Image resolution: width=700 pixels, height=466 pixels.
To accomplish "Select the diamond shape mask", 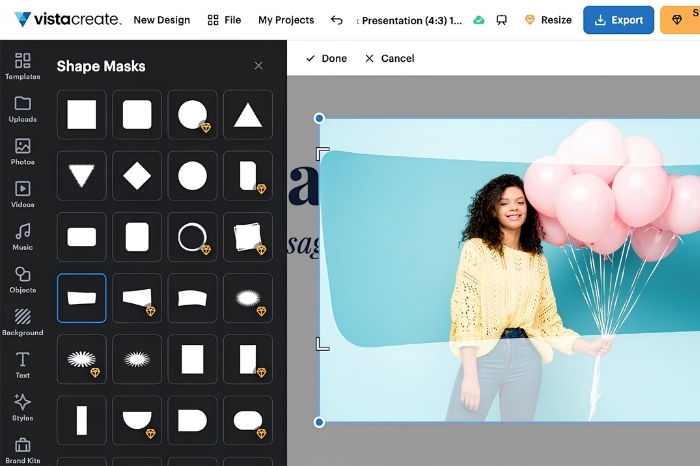I will 137,176.
